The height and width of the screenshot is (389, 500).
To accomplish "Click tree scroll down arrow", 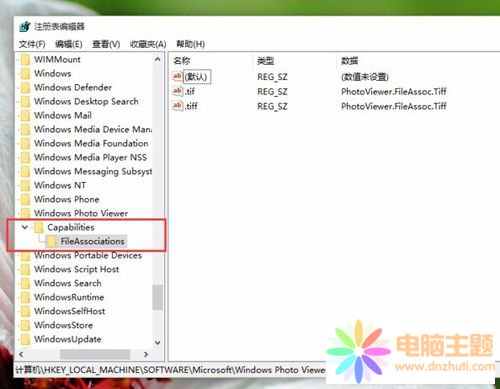I will (x=158, y=342).
